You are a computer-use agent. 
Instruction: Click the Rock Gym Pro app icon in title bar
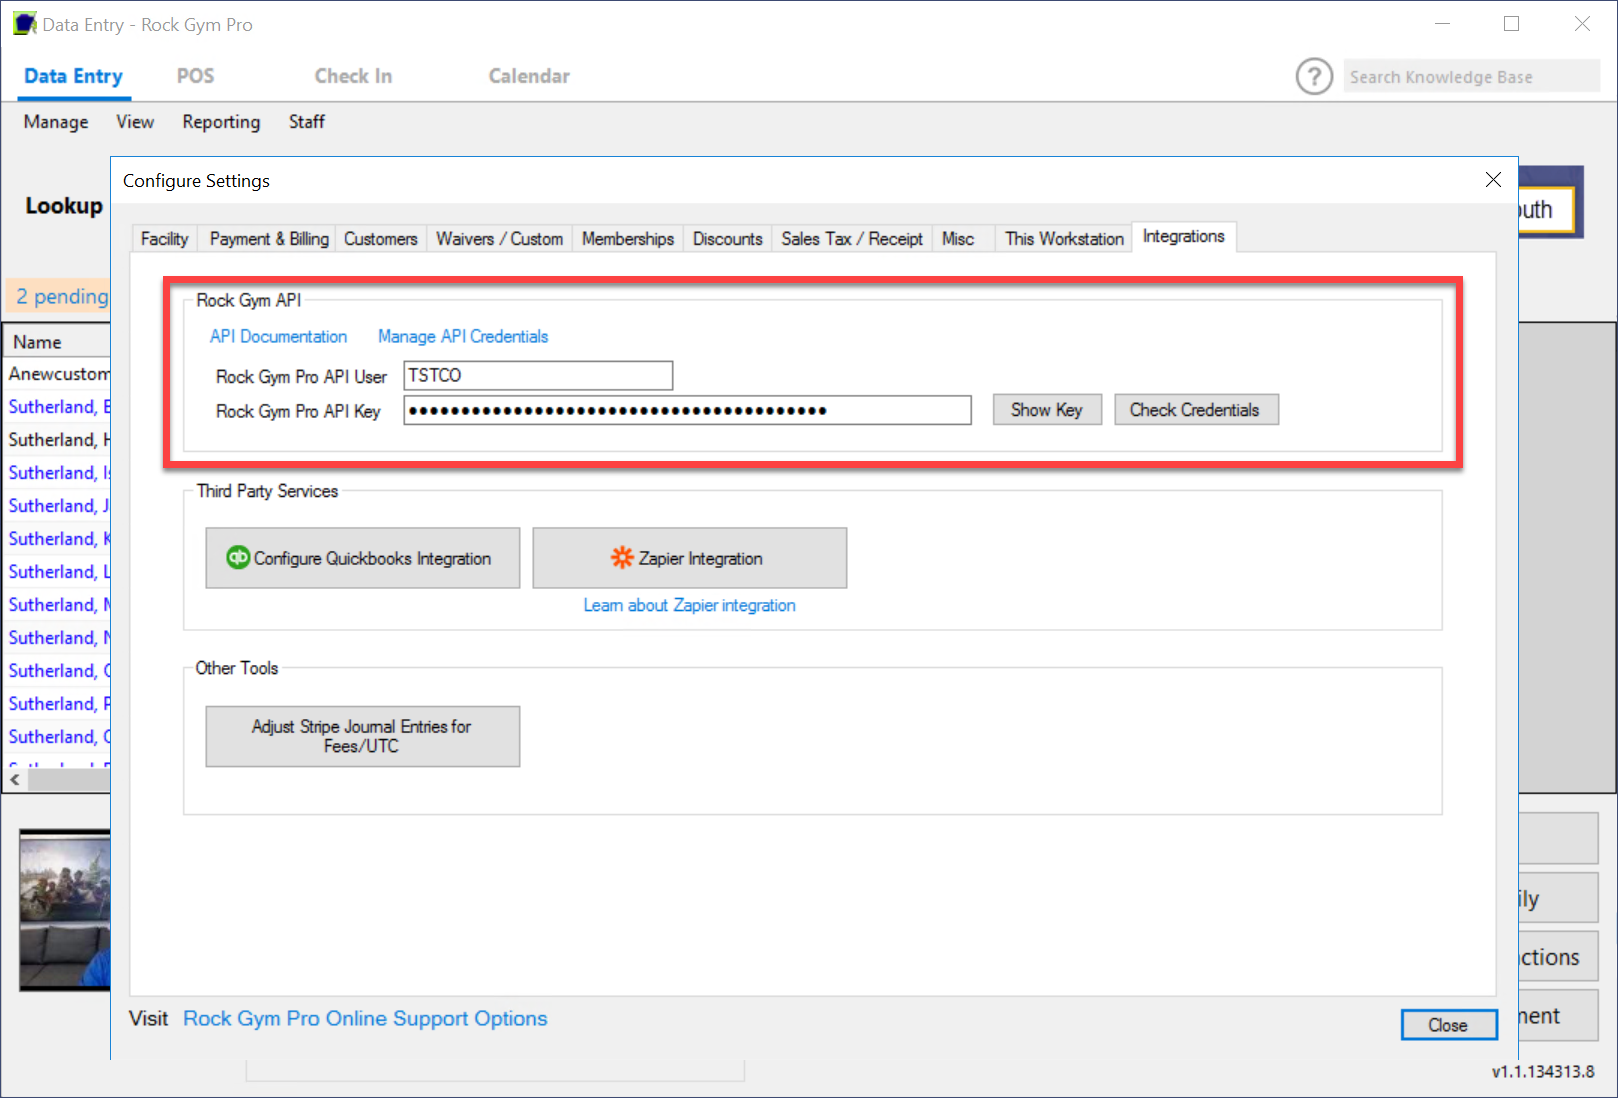tap(25, 24)
